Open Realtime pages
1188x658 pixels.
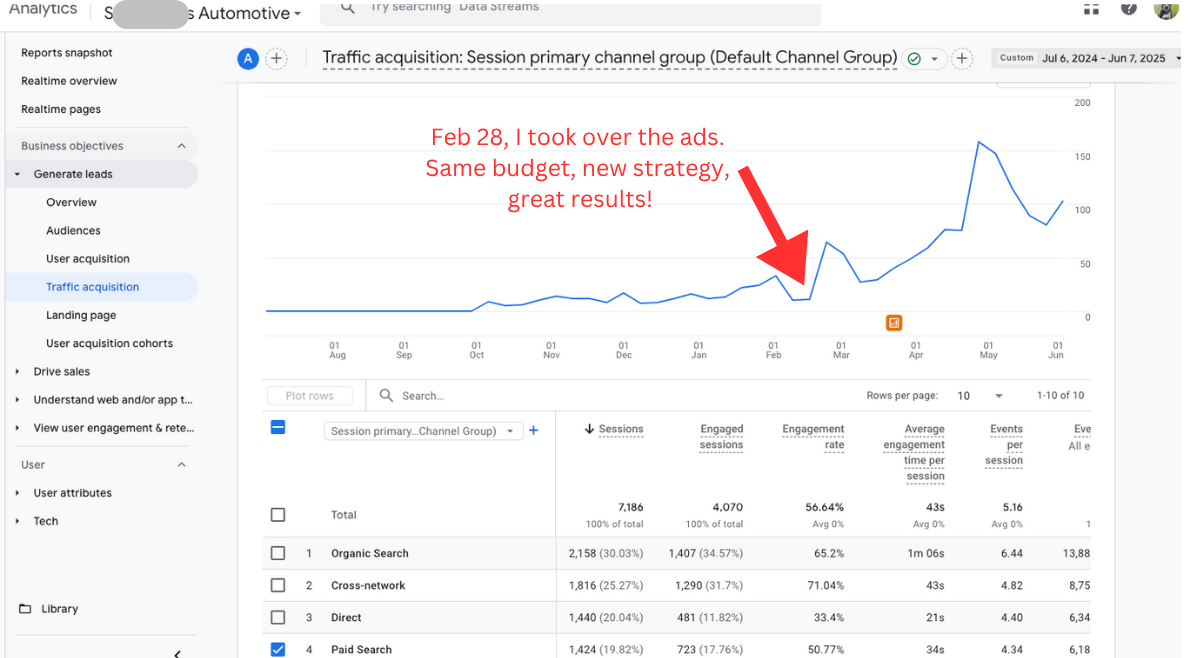click(x=61, y=109)
